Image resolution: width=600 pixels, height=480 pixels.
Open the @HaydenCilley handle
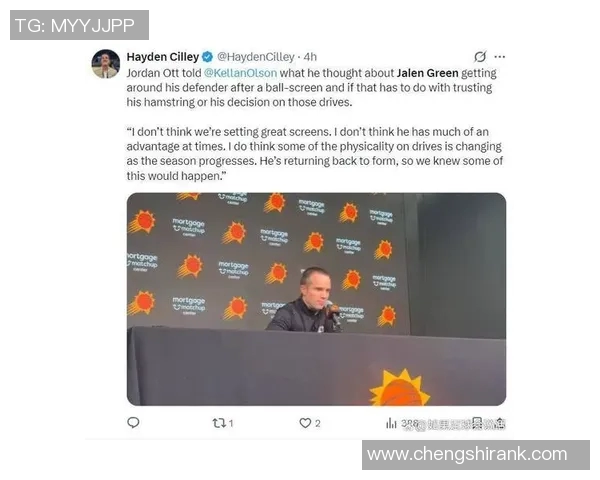256,57
